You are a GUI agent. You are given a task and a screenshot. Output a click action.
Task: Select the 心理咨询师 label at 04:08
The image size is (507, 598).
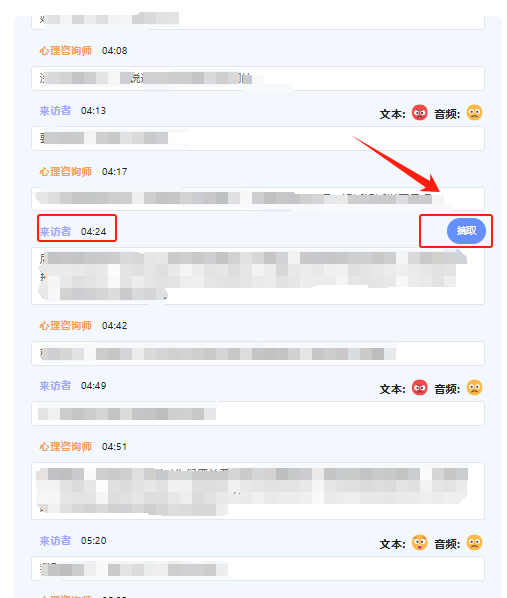66,50
